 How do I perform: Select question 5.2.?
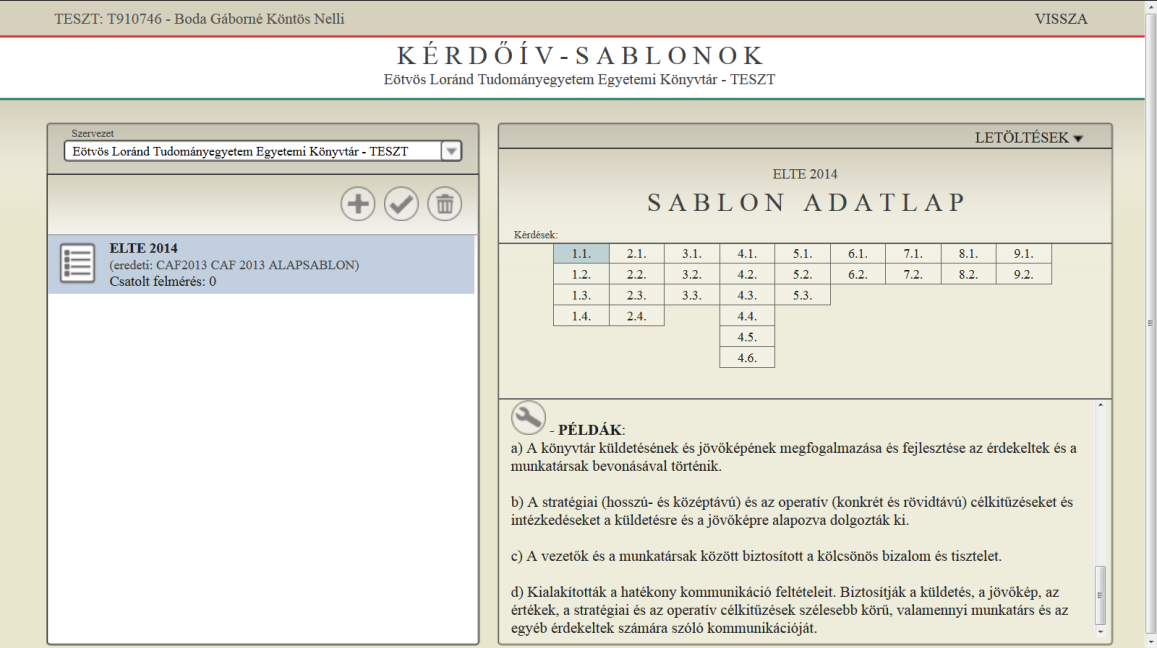pyautogui.click(x=803, y=275)
